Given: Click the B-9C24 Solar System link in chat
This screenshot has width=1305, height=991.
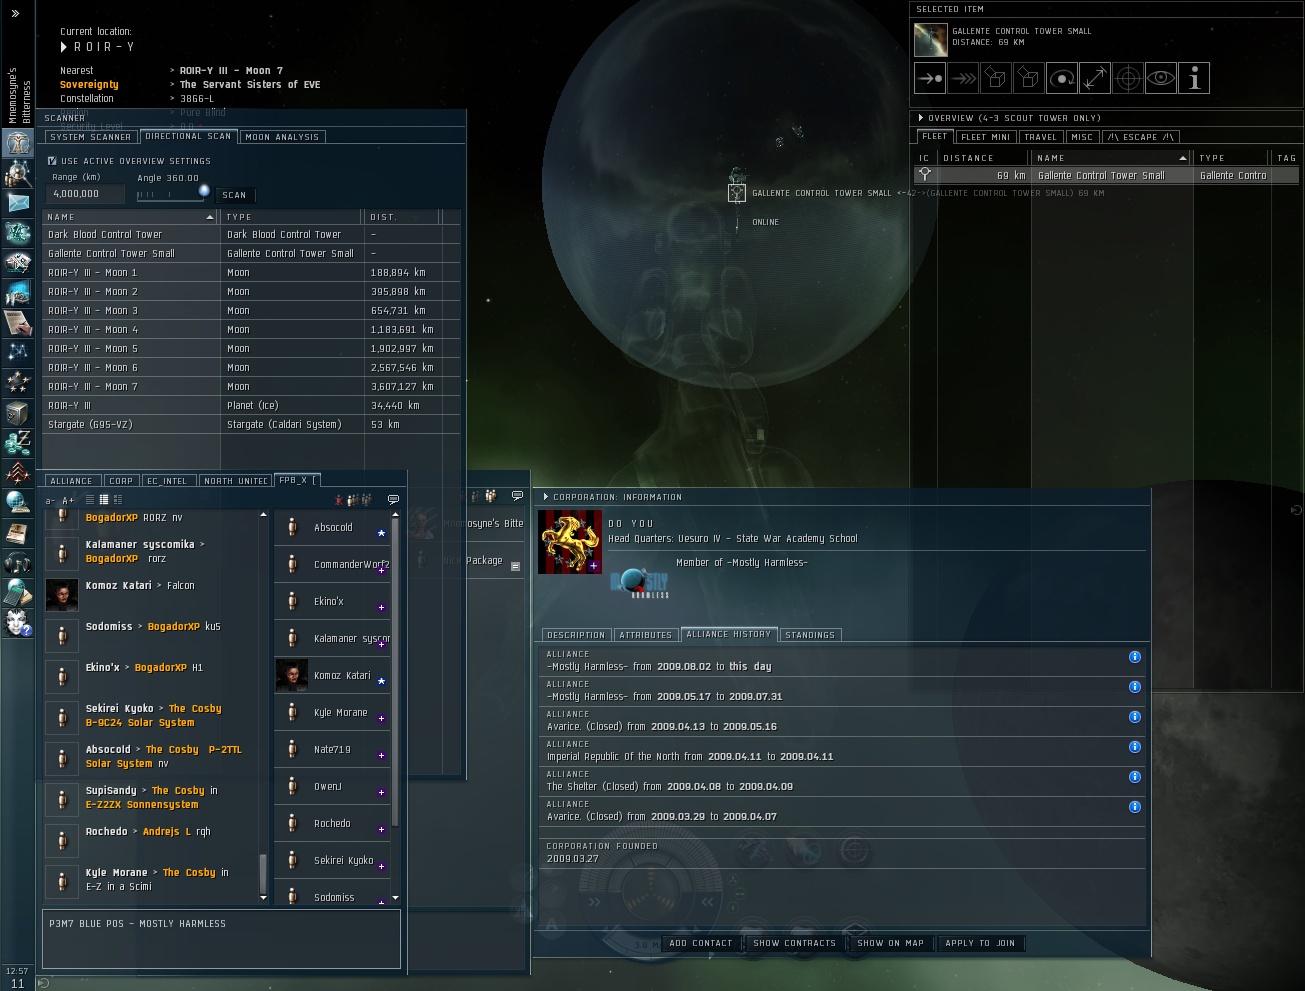Looking at the screenshot, I should coord(140,722).
